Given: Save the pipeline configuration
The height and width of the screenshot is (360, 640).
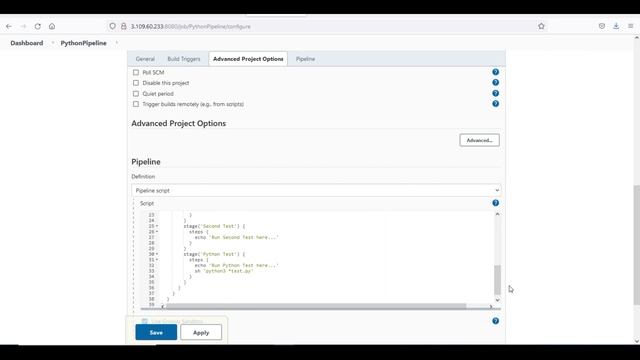Looking at the screenshot, I should 156,332.
